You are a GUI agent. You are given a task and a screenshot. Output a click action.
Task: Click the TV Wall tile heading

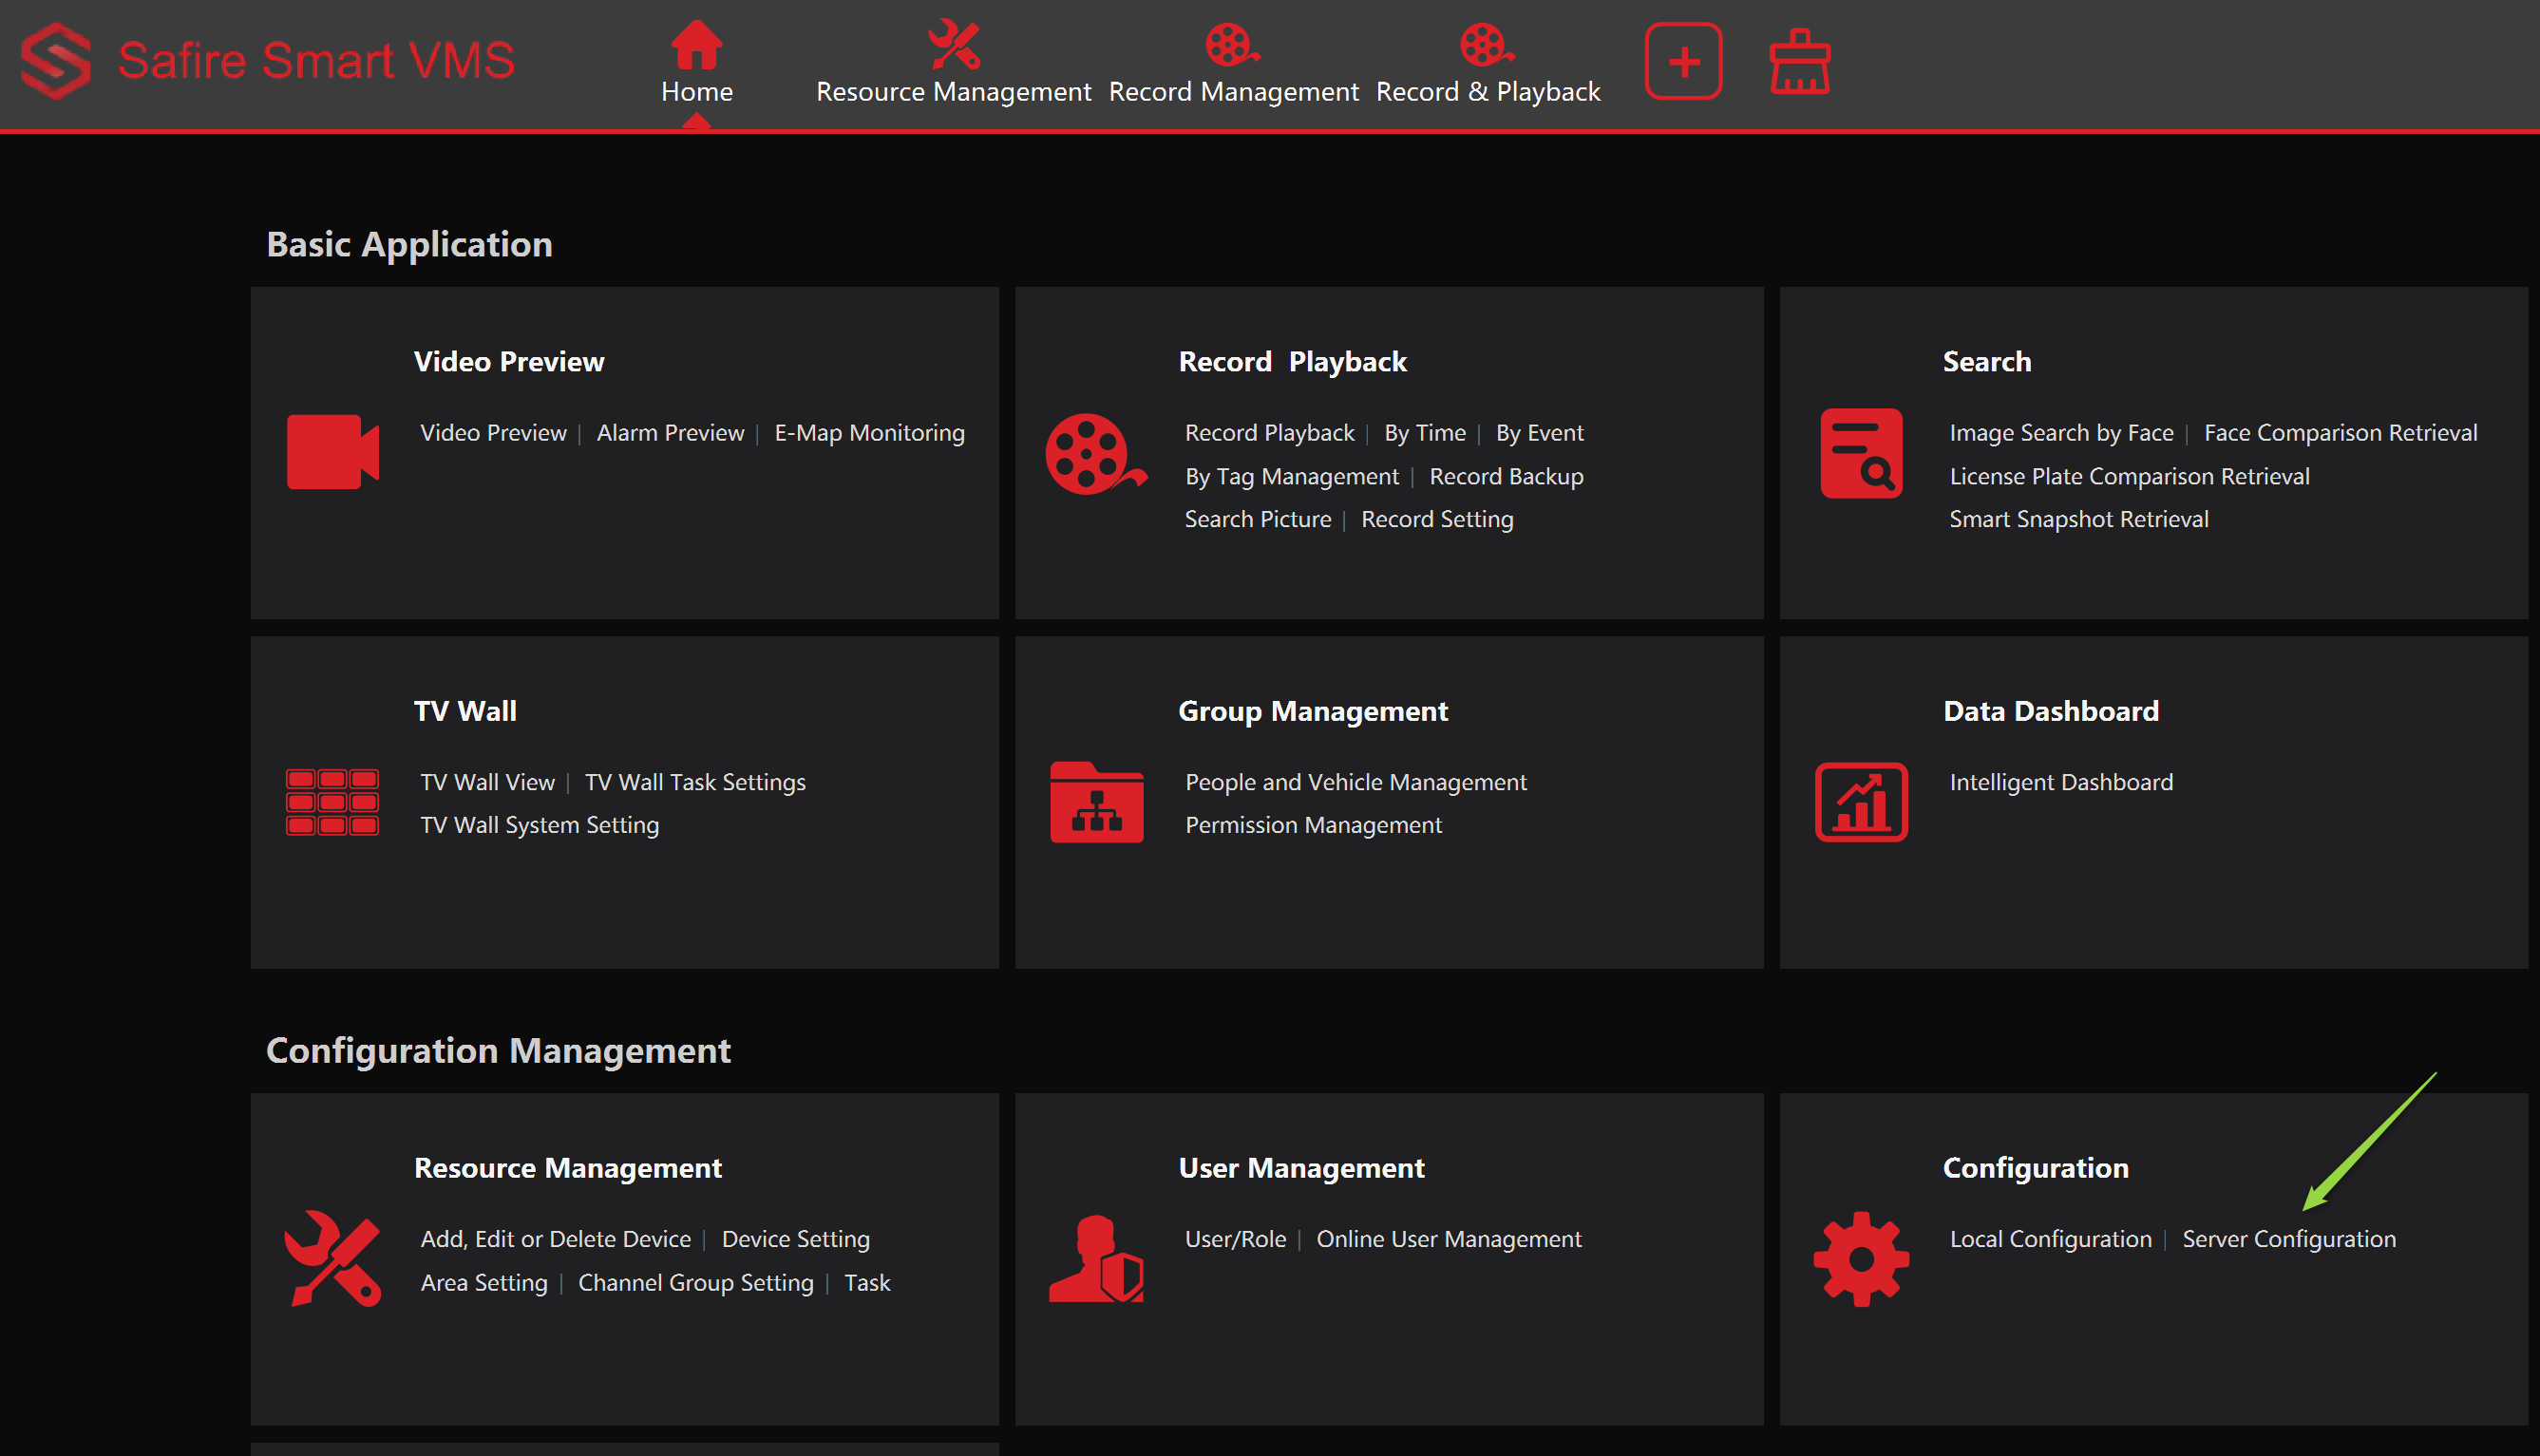click(465, 711)
